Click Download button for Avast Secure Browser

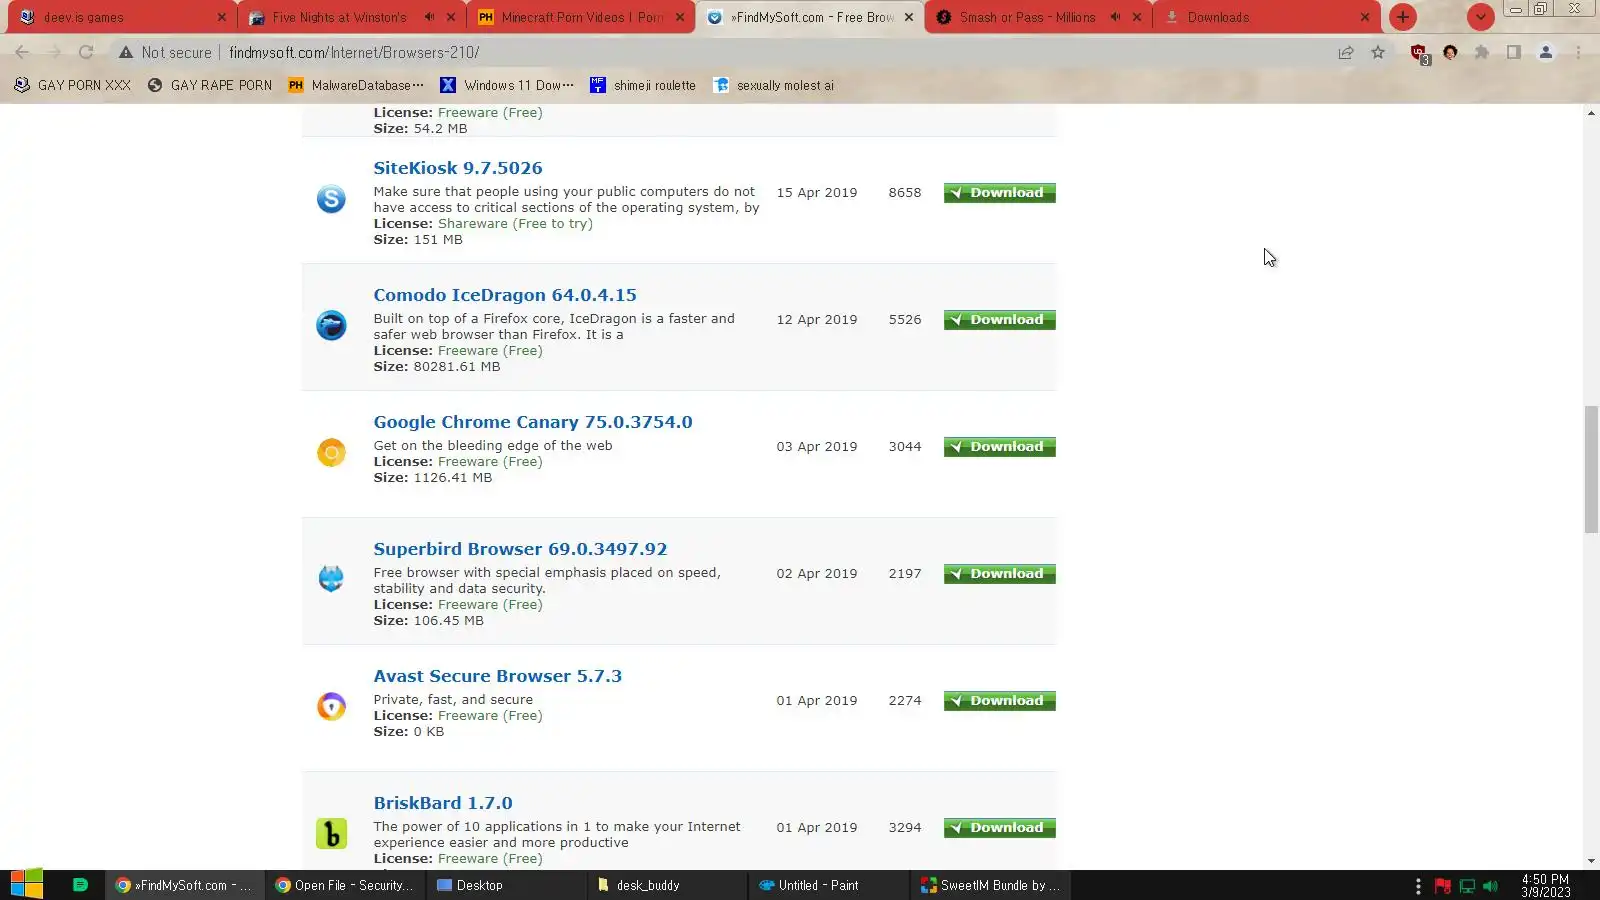pyautogui.click(x=1000, y=701)
